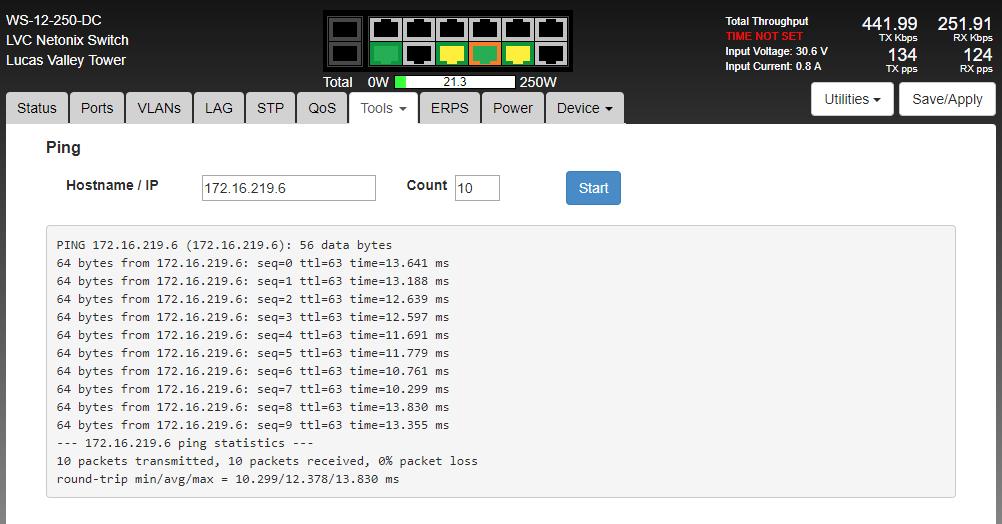Click the total PoE power usage bar
The image size is (1002, 524).
pyautogui.click(x=455, y=82)
